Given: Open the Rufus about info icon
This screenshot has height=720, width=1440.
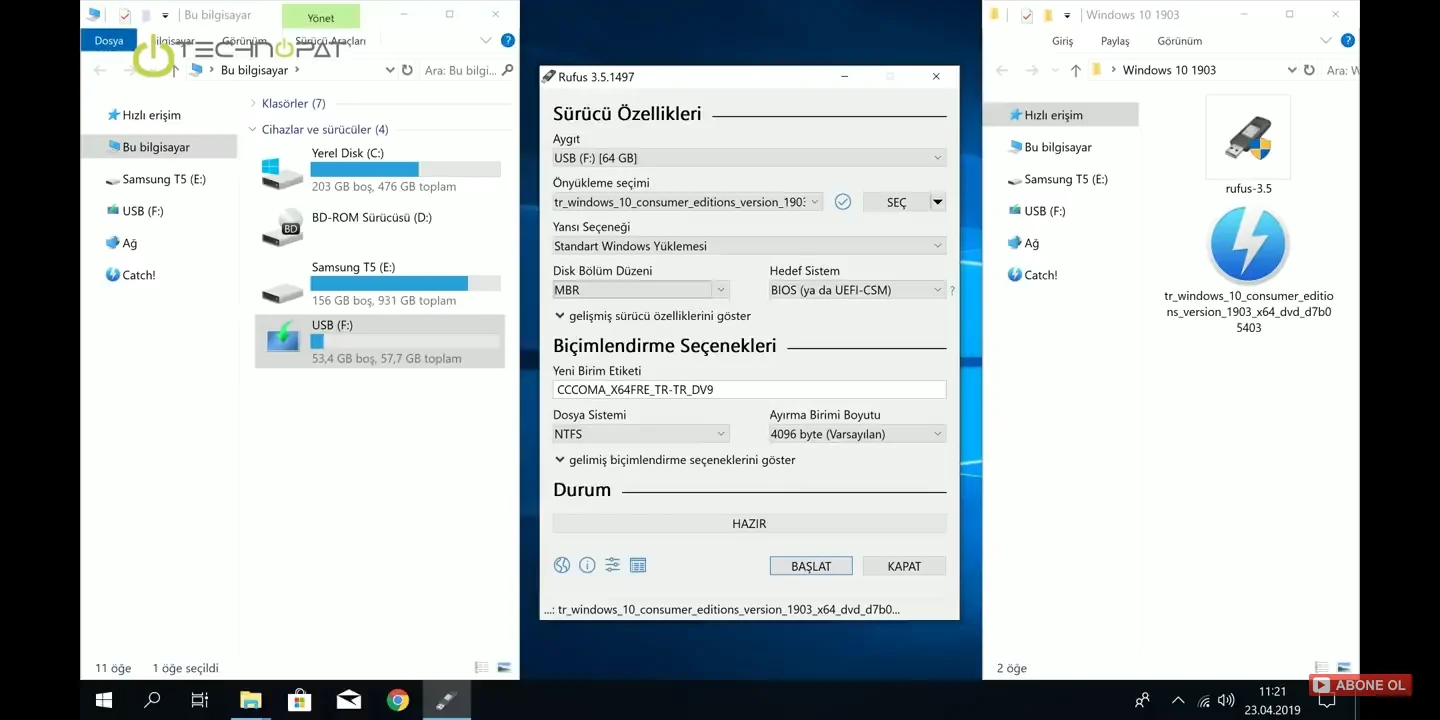Looking at the screenshot, I should click(x=587, y=566).
